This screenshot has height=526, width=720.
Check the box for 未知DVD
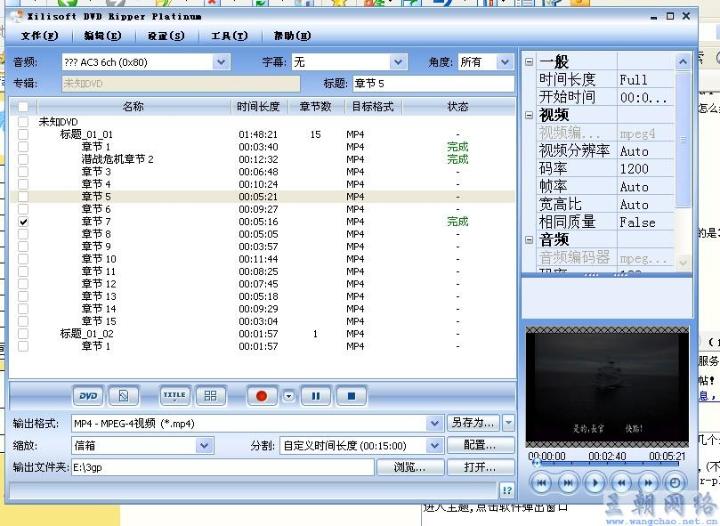tap(23, 122)
